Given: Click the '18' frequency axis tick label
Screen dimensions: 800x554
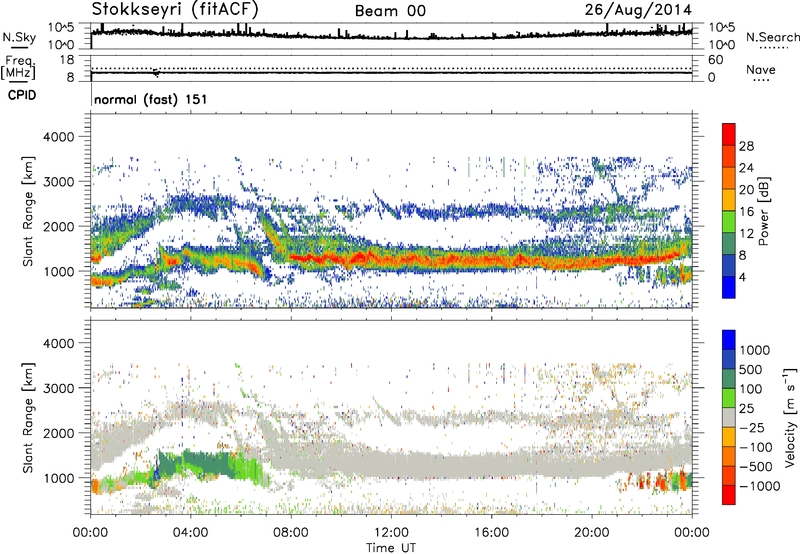Looking at the screenshot, I should click(67, 60).
